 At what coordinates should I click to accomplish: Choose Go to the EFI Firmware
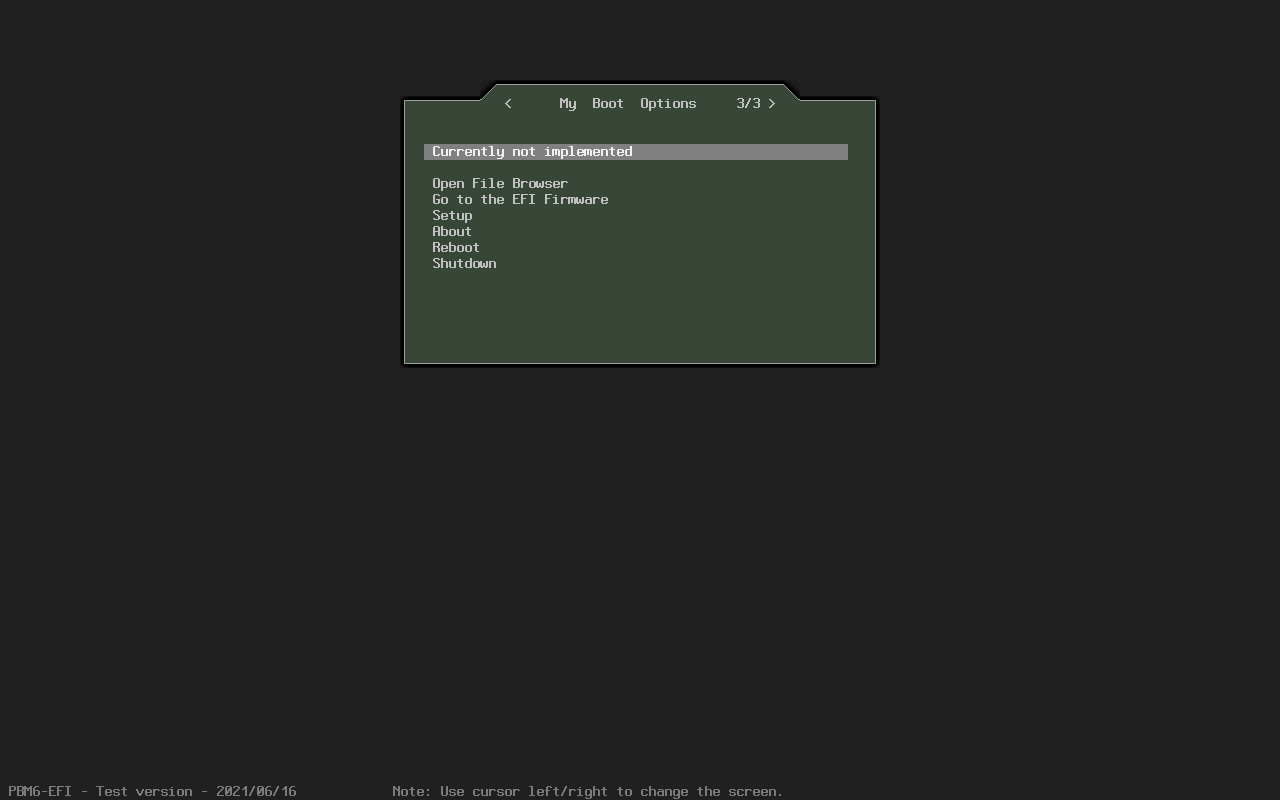(x=519, y=200)
